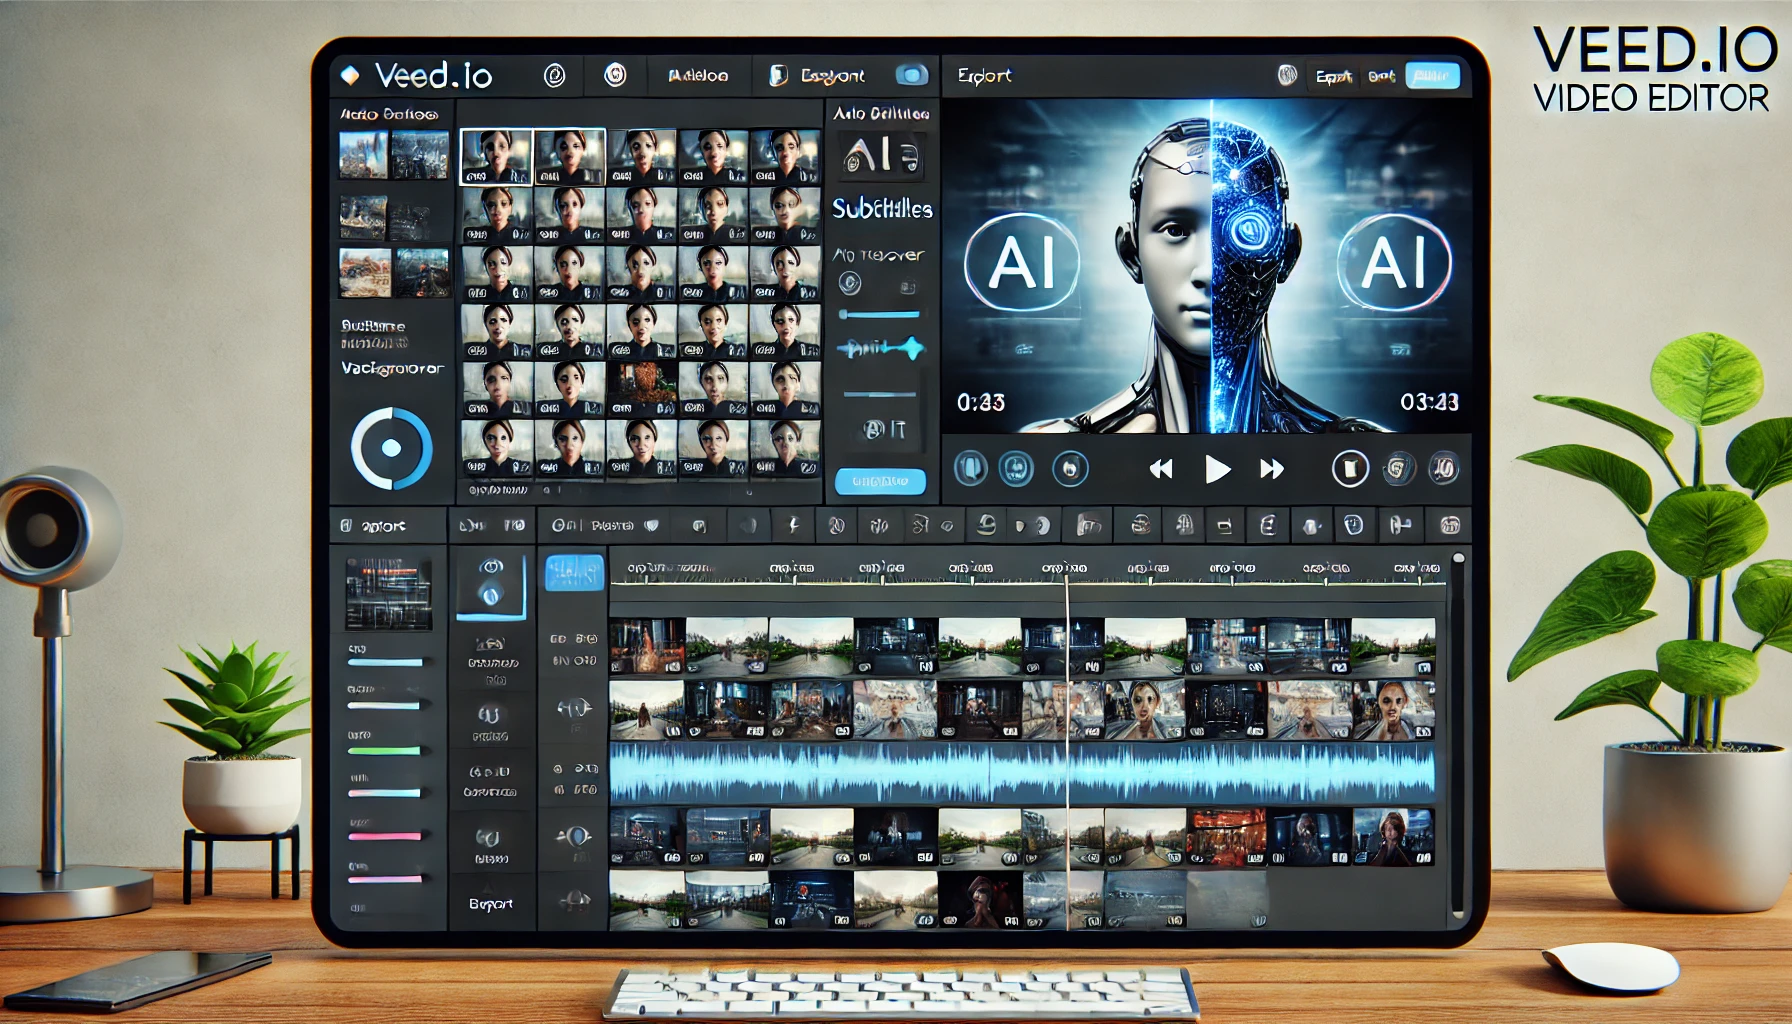Click the second circular icon in top bar
Image resolution: width=1792 pixels, height=1024 pixels.
(x=615, y=75)
